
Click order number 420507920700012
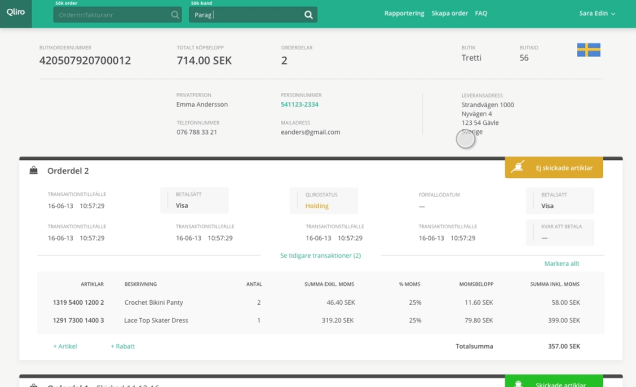coord(85,60)
